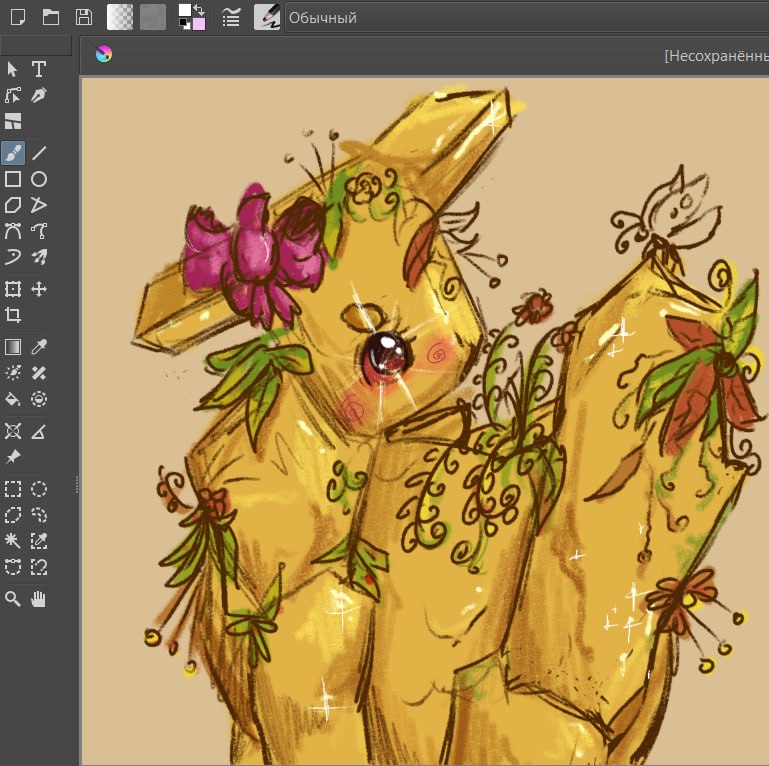The image size is (769, 766).
Task: Select the Polyline tool
Action: [x=39, y=205]
